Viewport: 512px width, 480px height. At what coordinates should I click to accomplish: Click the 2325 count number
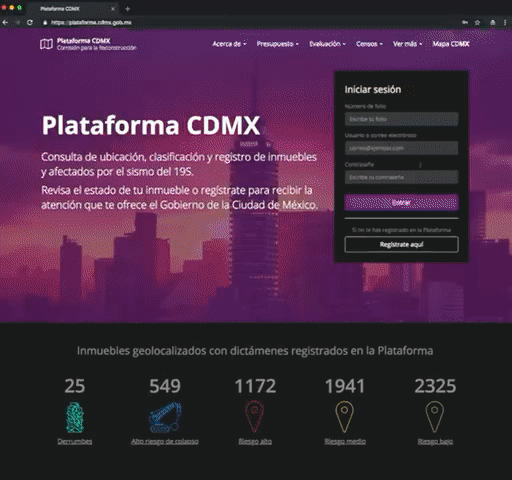coord(435,386)
